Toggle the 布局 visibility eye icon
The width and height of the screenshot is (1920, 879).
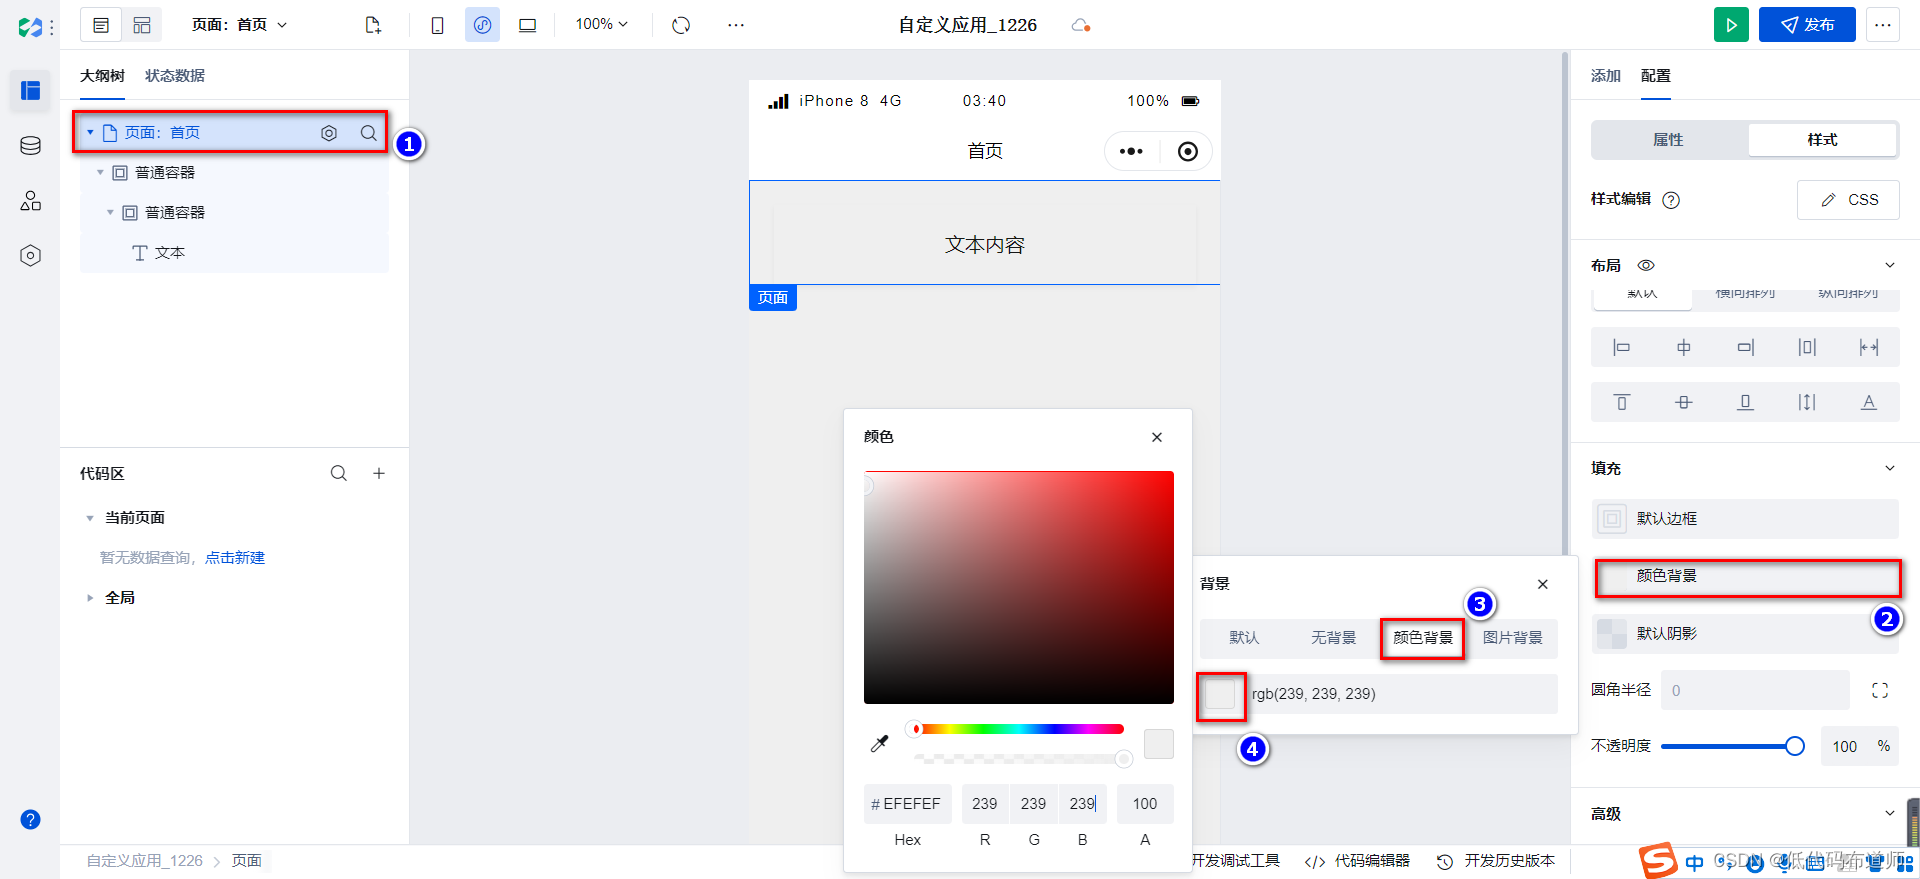pyautogui.click(x=1646, y=265)
